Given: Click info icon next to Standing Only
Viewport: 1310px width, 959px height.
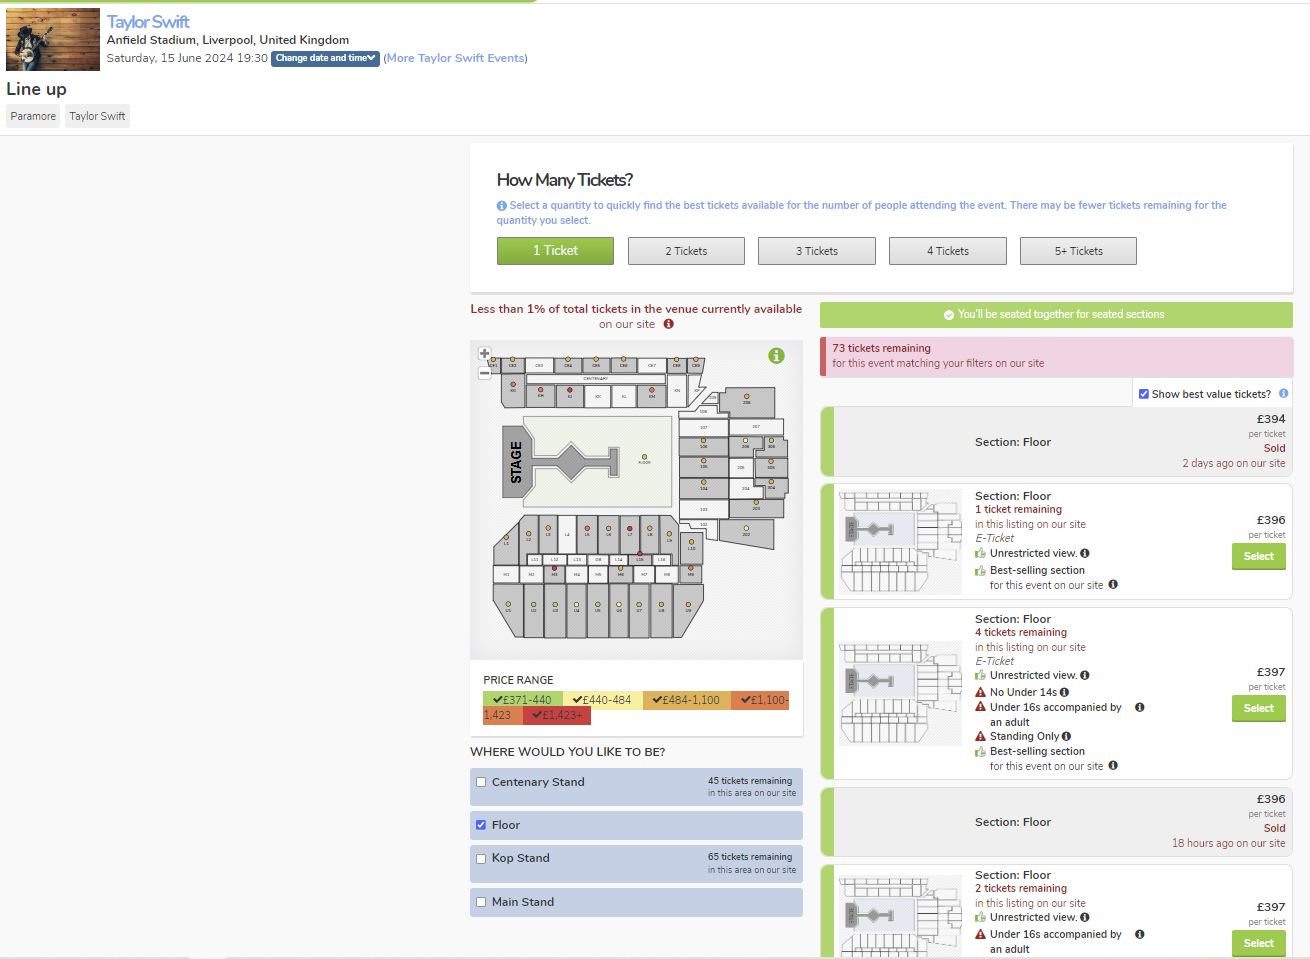Looking at the screenshot, I should click(x=1066, y=737).
